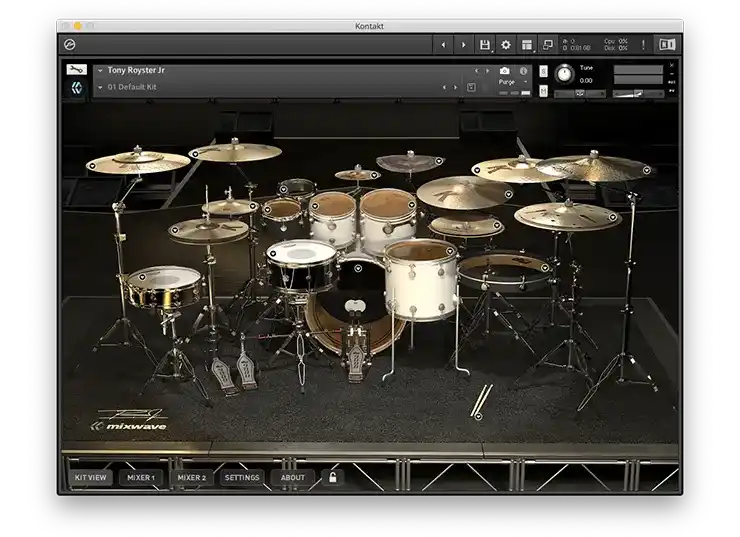Expand the Tony Royster Jr instrument dropdown

click(100, 70)
